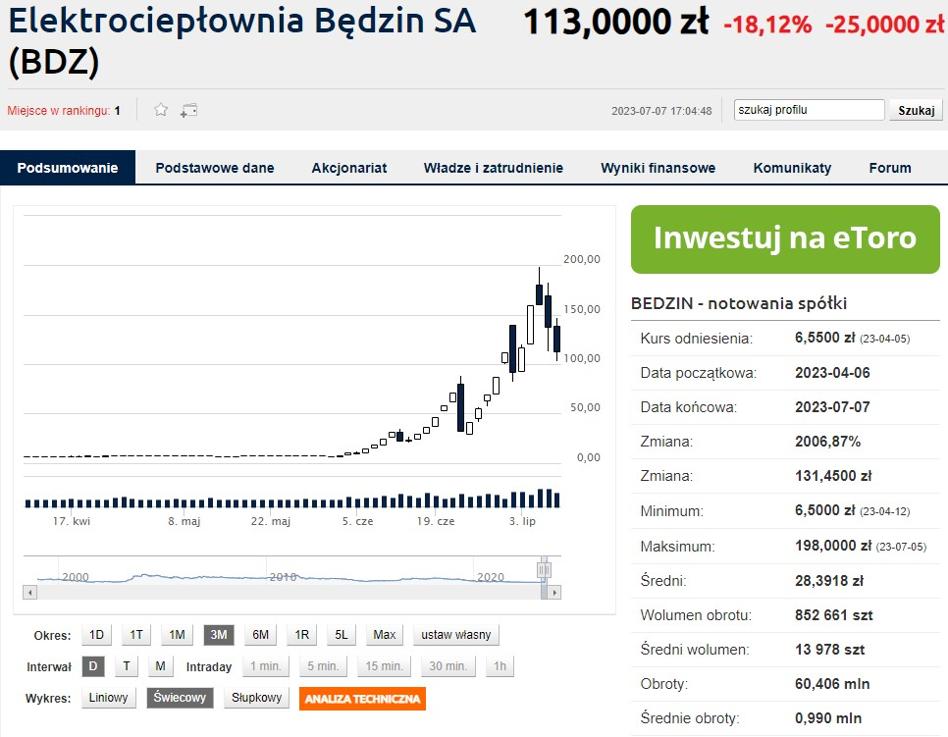Click the Szukaj search button
This screenshot has width=948, height=737.
(x=916, y=111)
